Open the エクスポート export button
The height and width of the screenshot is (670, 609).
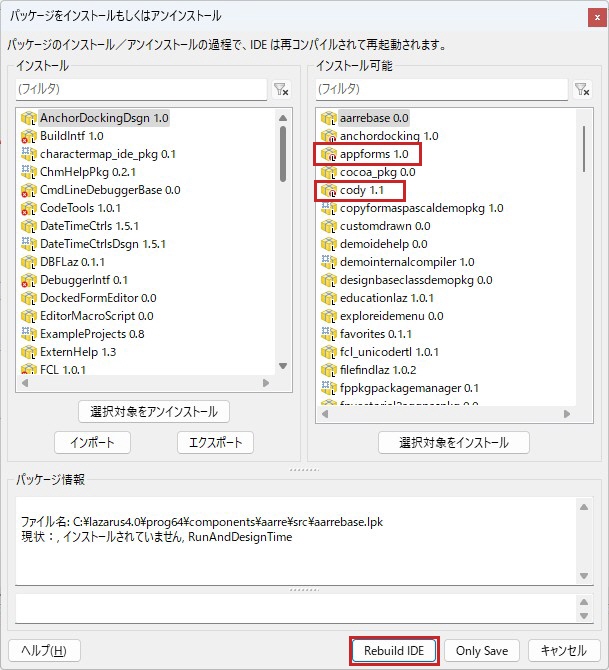215,442
